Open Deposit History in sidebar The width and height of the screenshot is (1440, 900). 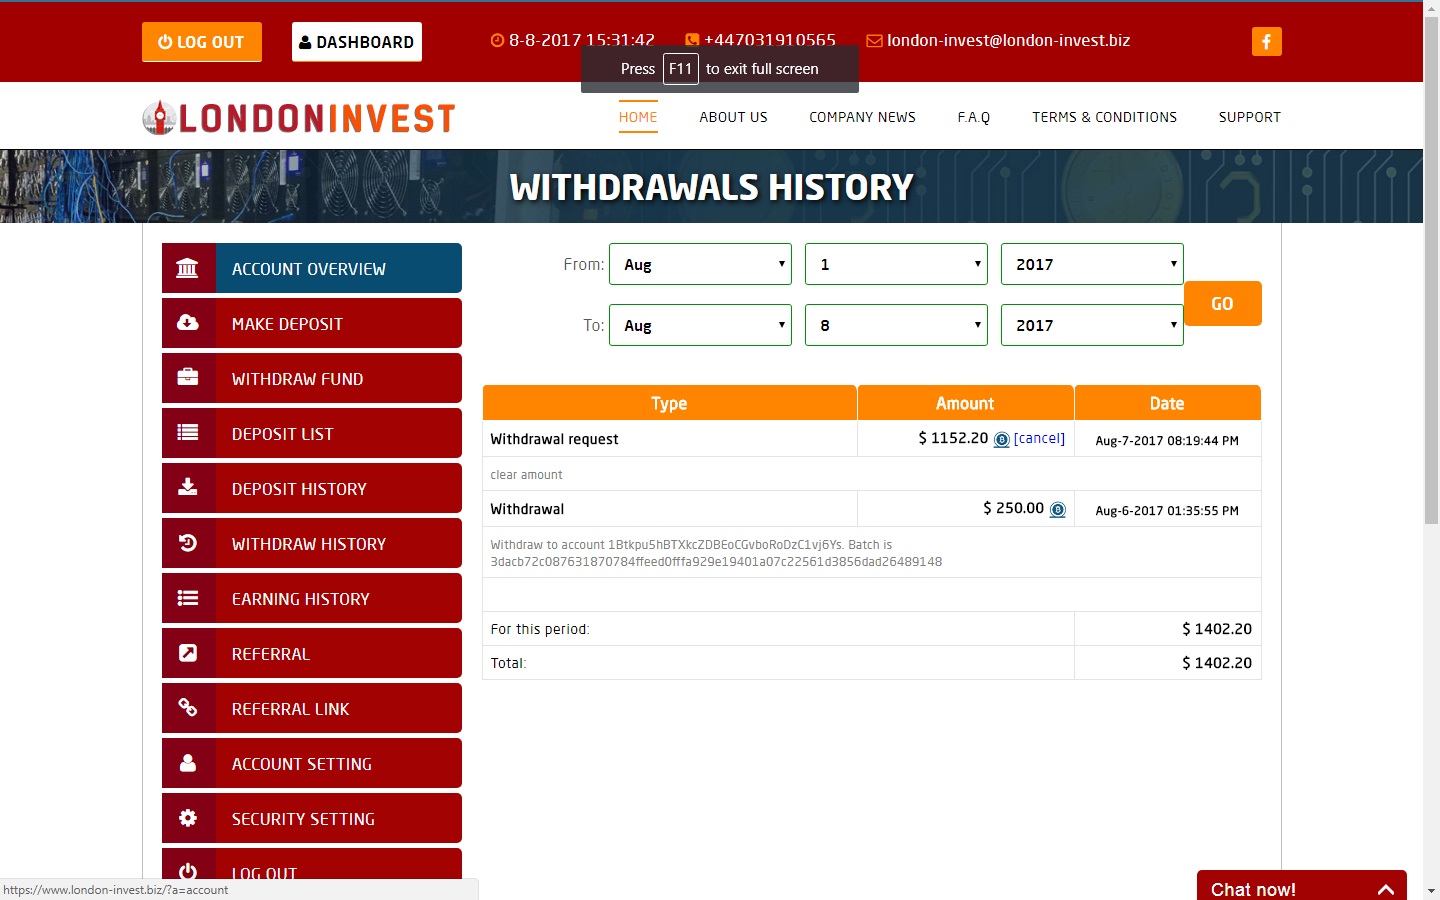click(312, 488)
